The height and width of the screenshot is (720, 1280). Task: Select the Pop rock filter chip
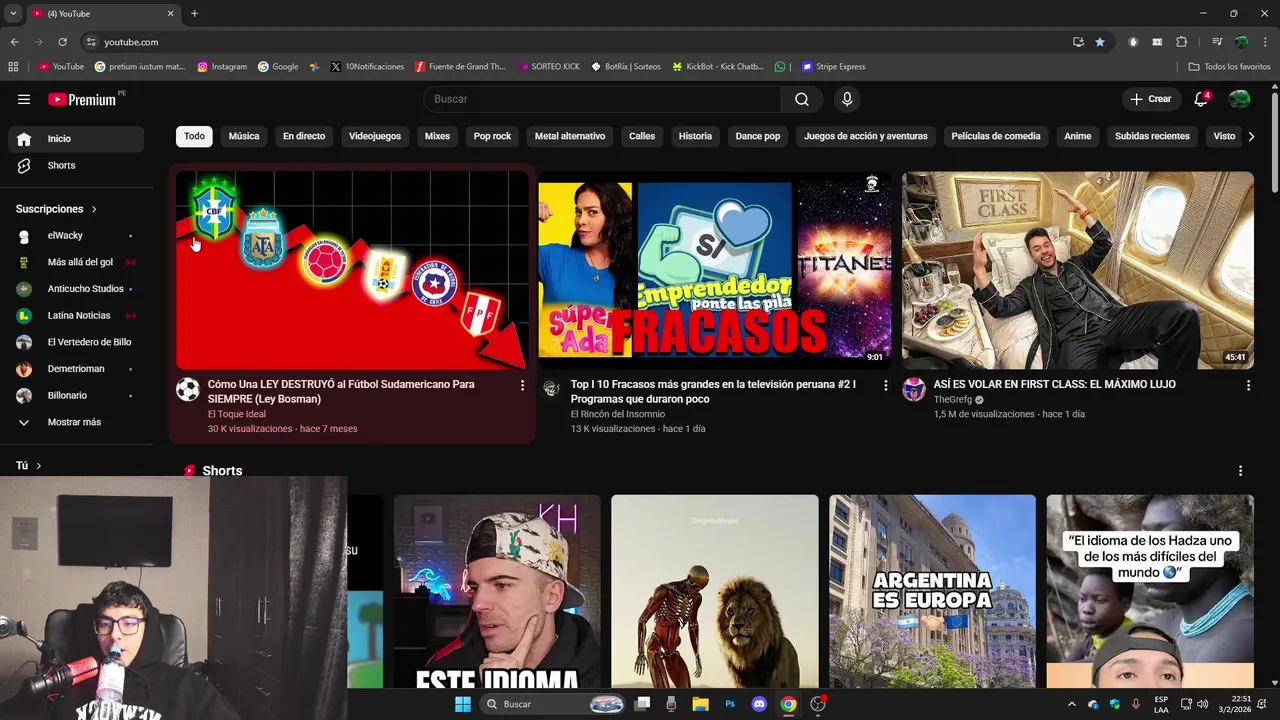(x=492, y=136)
